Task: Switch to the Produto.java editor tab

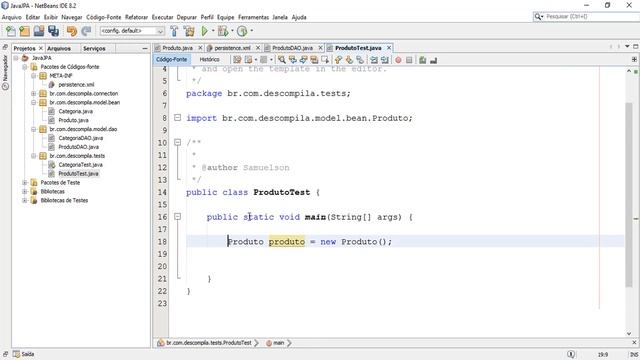Action: tap(177, 48)
